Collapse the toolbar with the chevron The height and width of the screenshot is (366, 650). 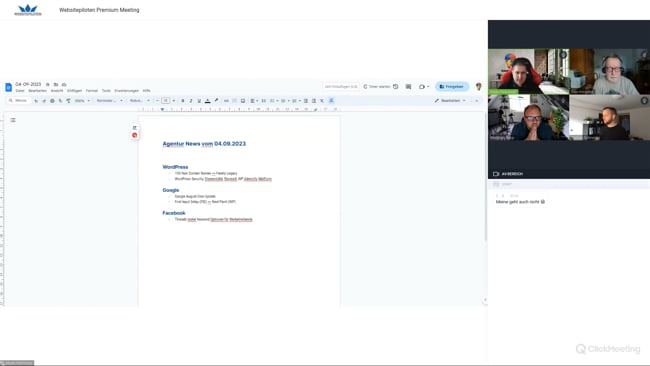tap(477, 101)
